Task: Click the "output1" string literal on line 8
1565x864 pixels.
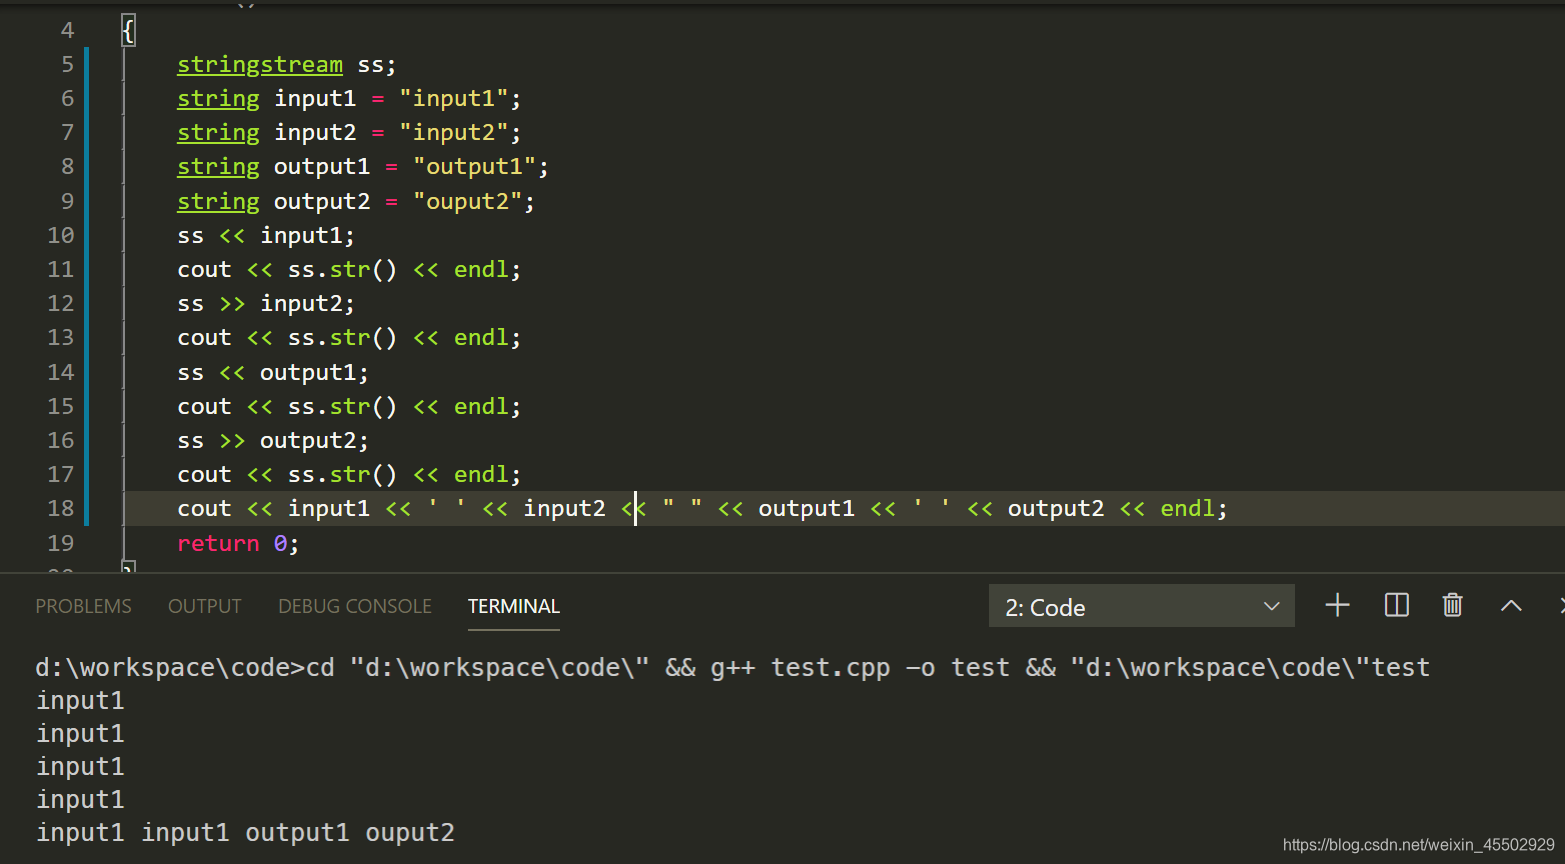Action: pos(474,166)
